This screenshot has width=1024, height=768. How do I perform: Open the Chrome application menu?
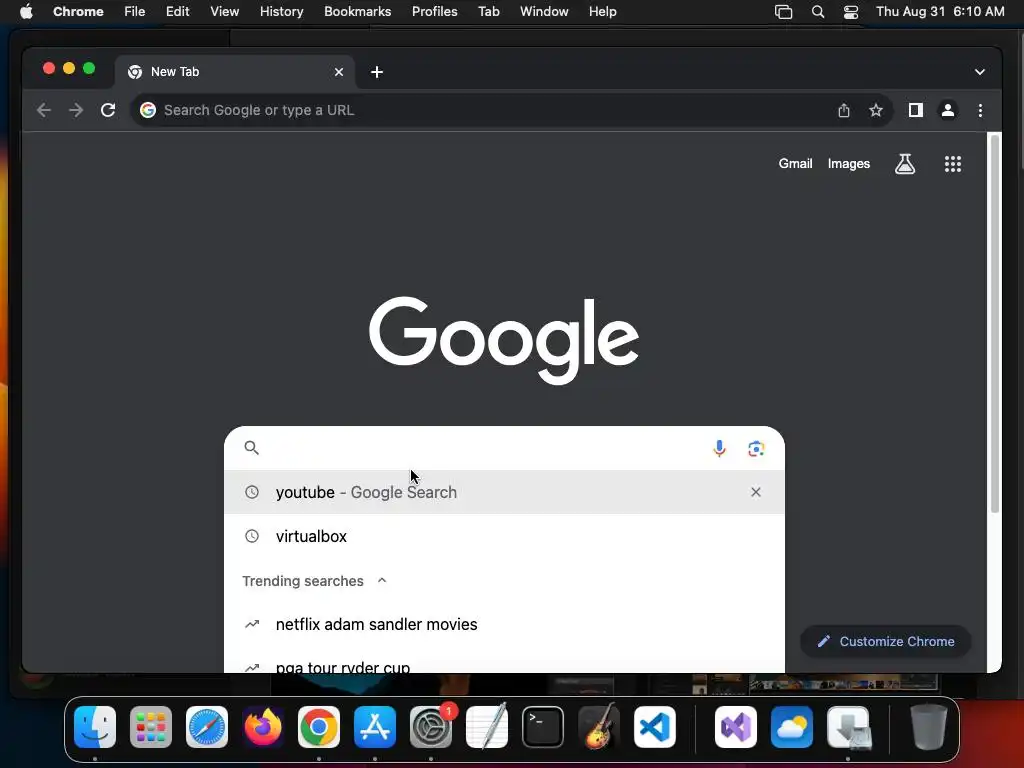click(78, 11)
